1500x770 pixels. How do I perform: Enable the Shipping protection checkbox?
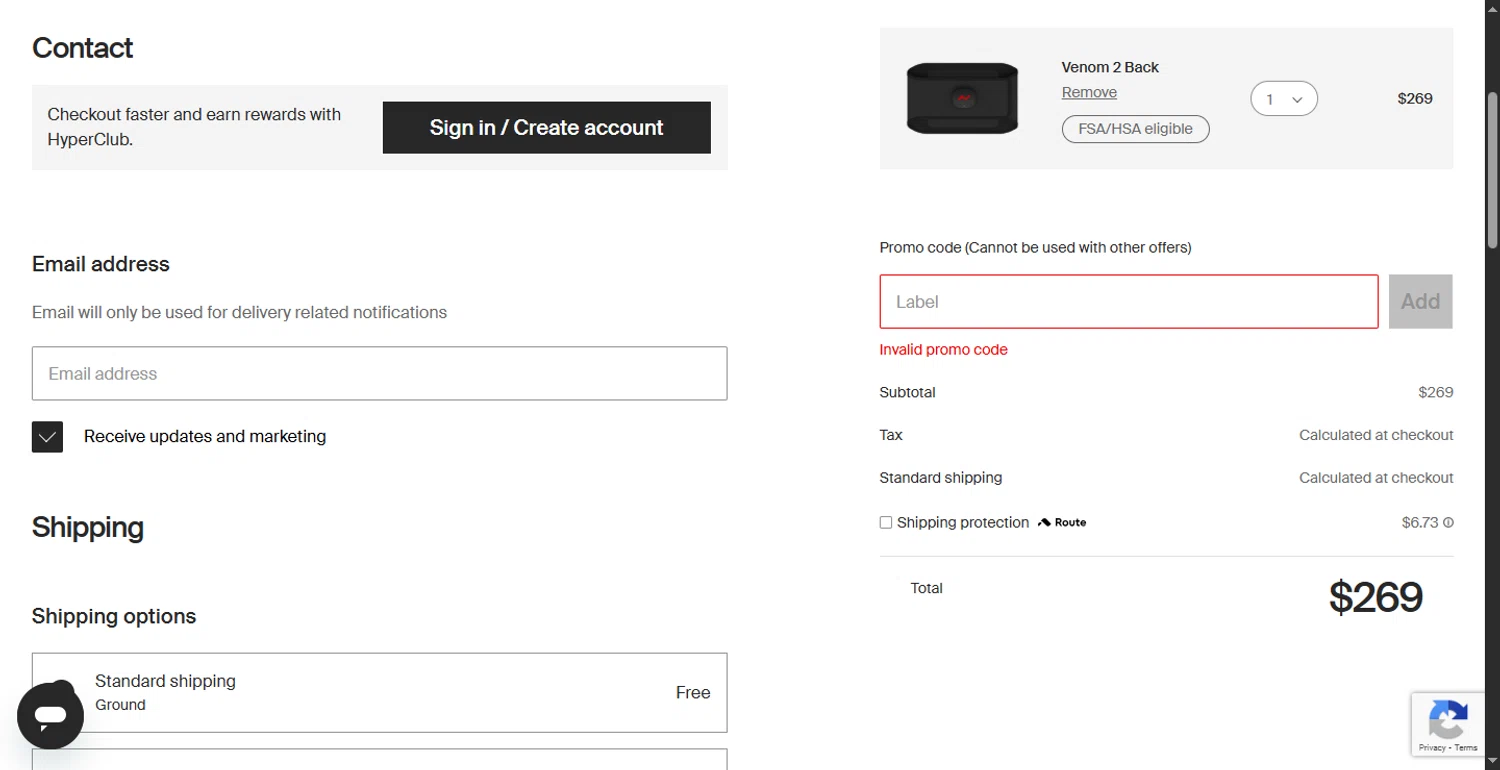click(886, 522)
